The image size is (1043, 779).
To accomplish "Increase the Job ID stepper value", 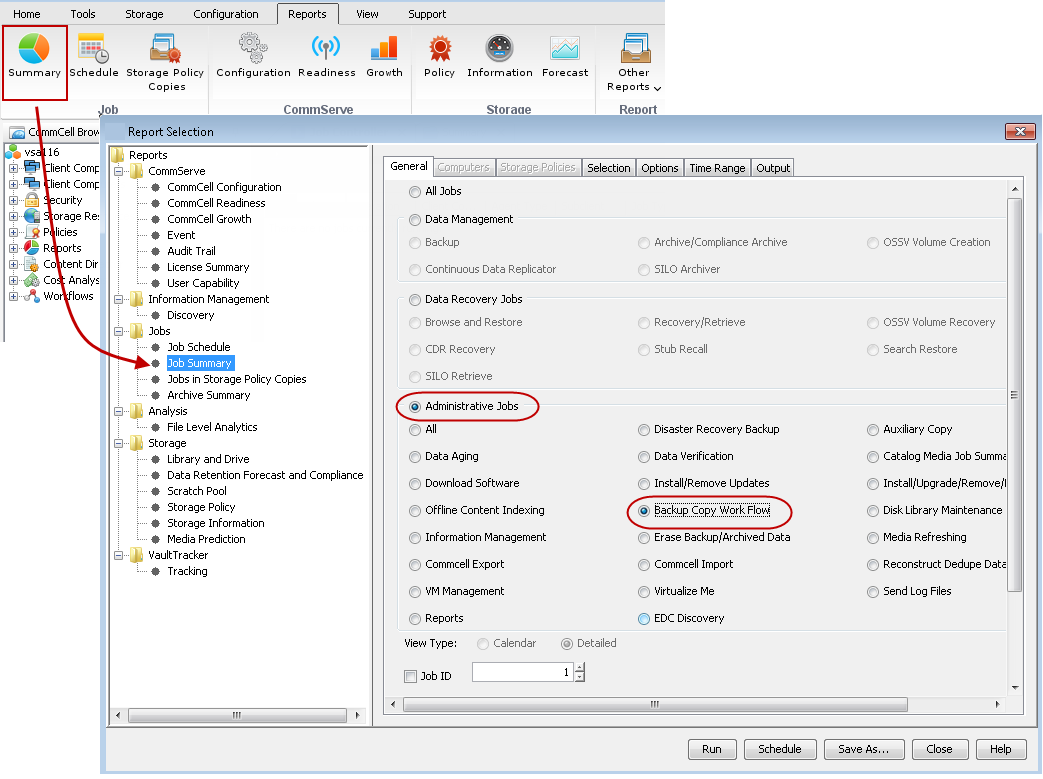I will coord(579,667).
